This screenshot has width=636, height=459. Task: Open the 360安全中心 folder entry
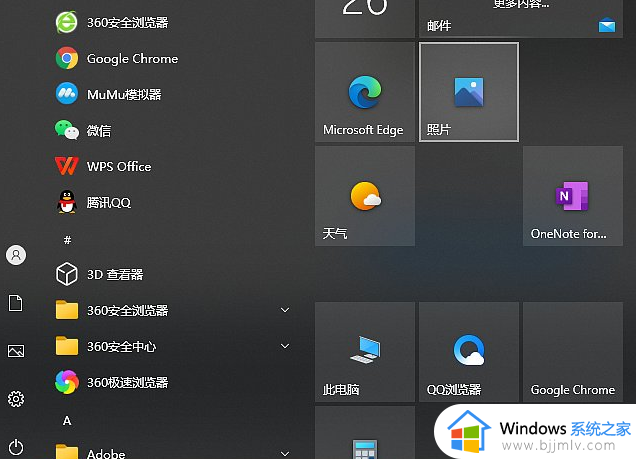coord(172,346)
